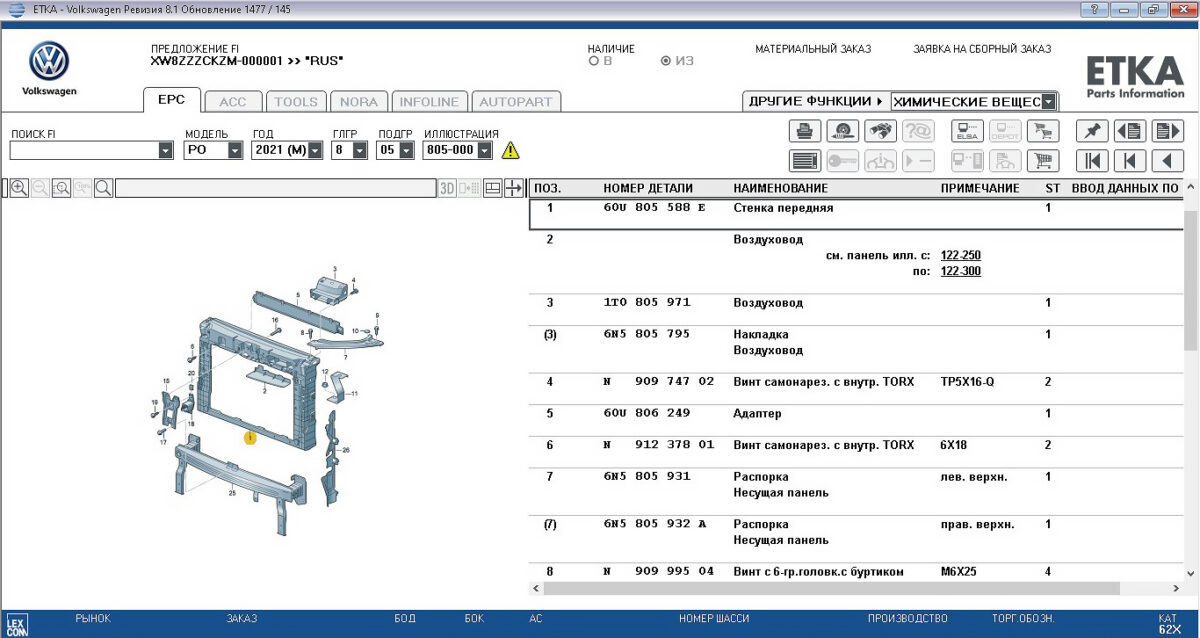Viewport: 1200px width, 638px height.
Task: Click the pushpin icon
Action: pos(1092,131)
